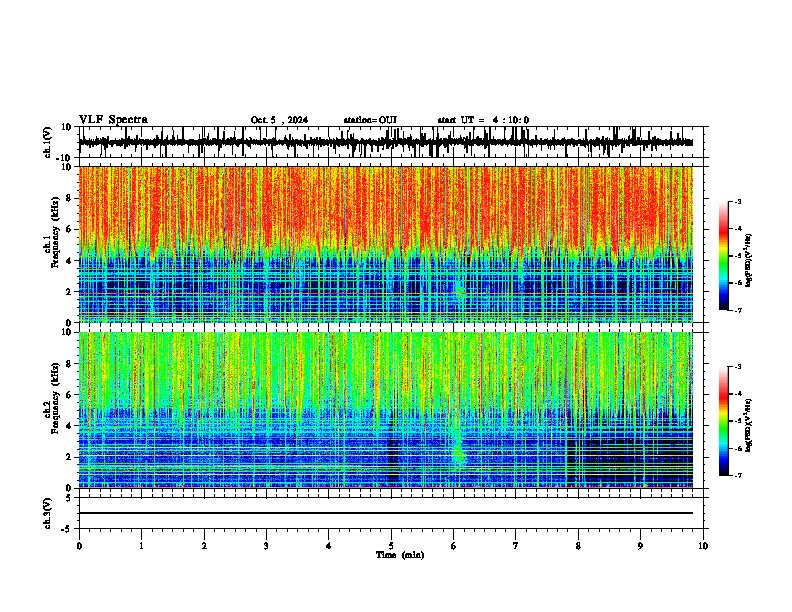Click the ch.1 color scale bar
This screenshot has height=612, width=792.
pyautogui.click(x=724, y=256)
